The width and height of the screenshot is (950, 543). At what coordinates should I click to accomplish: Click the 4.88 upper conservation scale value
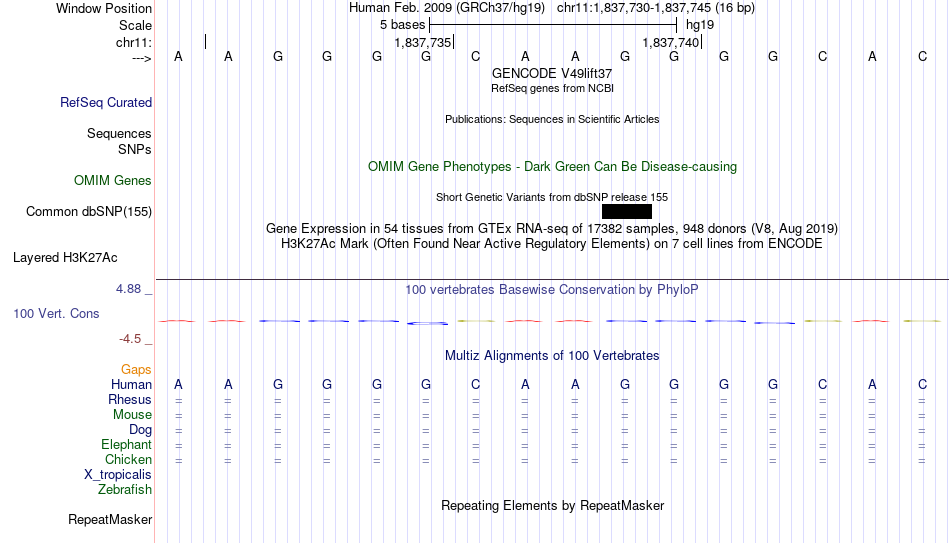point(128,289)
